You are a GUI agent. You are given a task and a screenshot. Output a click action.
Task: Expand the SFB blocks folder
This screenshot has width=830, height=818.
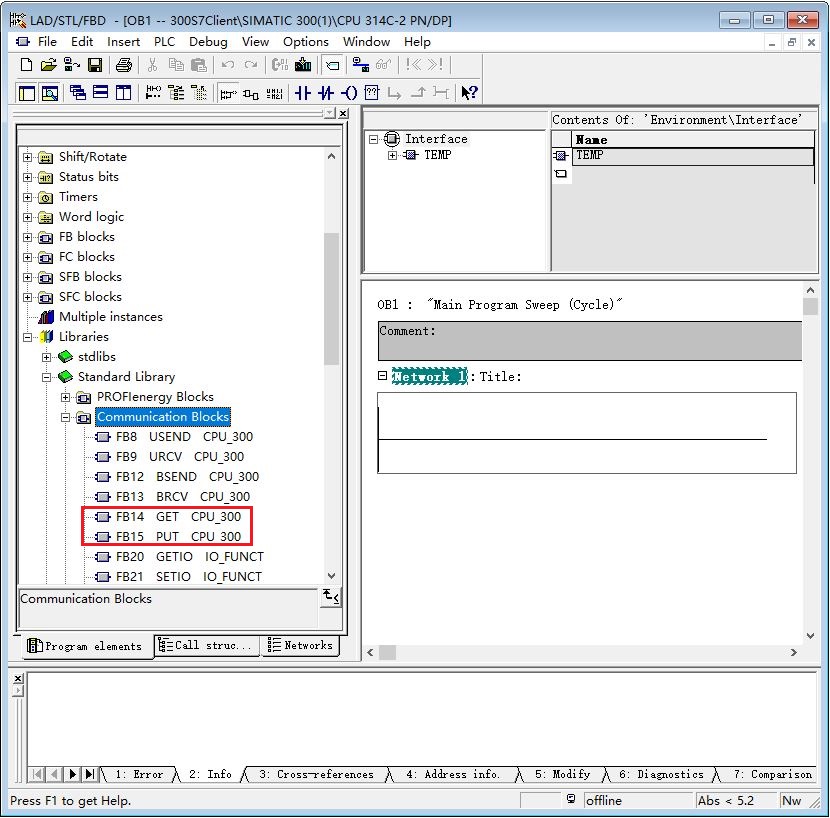27,277
